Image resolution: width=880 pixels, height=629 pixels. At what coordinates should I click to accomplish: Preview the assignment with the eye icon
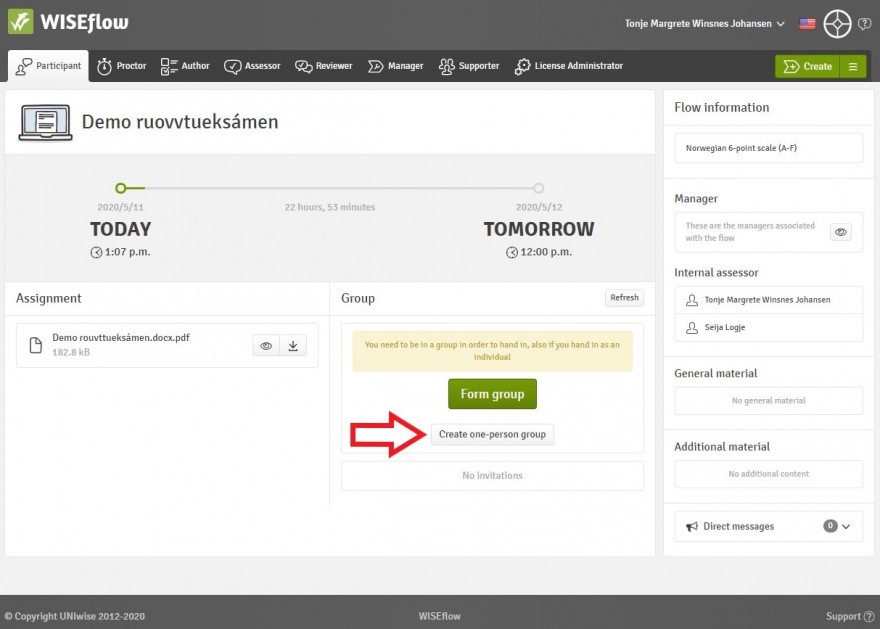point(266,346)
